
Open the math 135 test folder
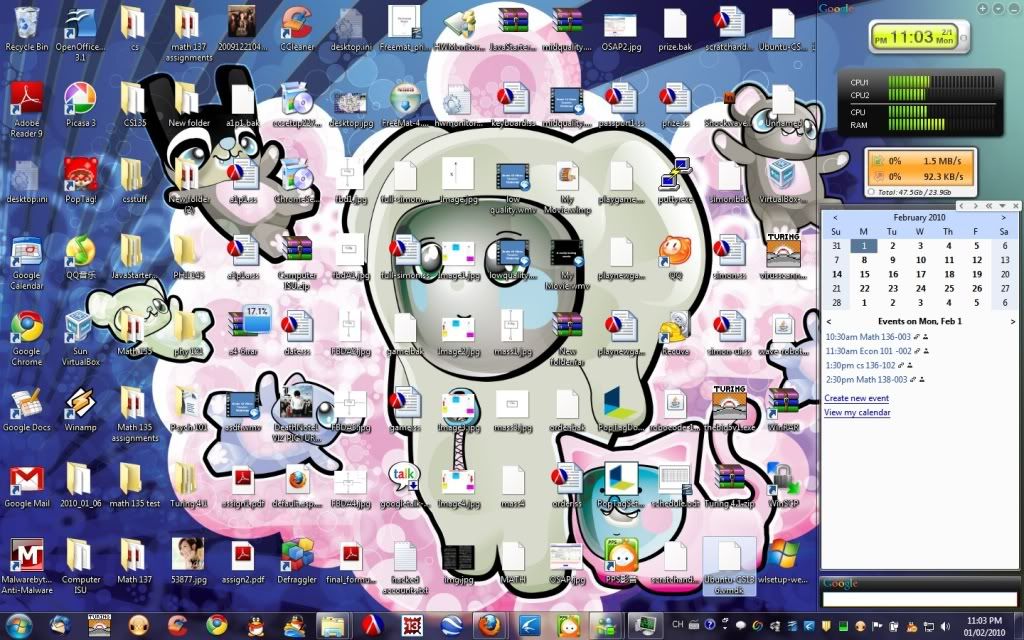pyautogui.click(x=134, y=487)
